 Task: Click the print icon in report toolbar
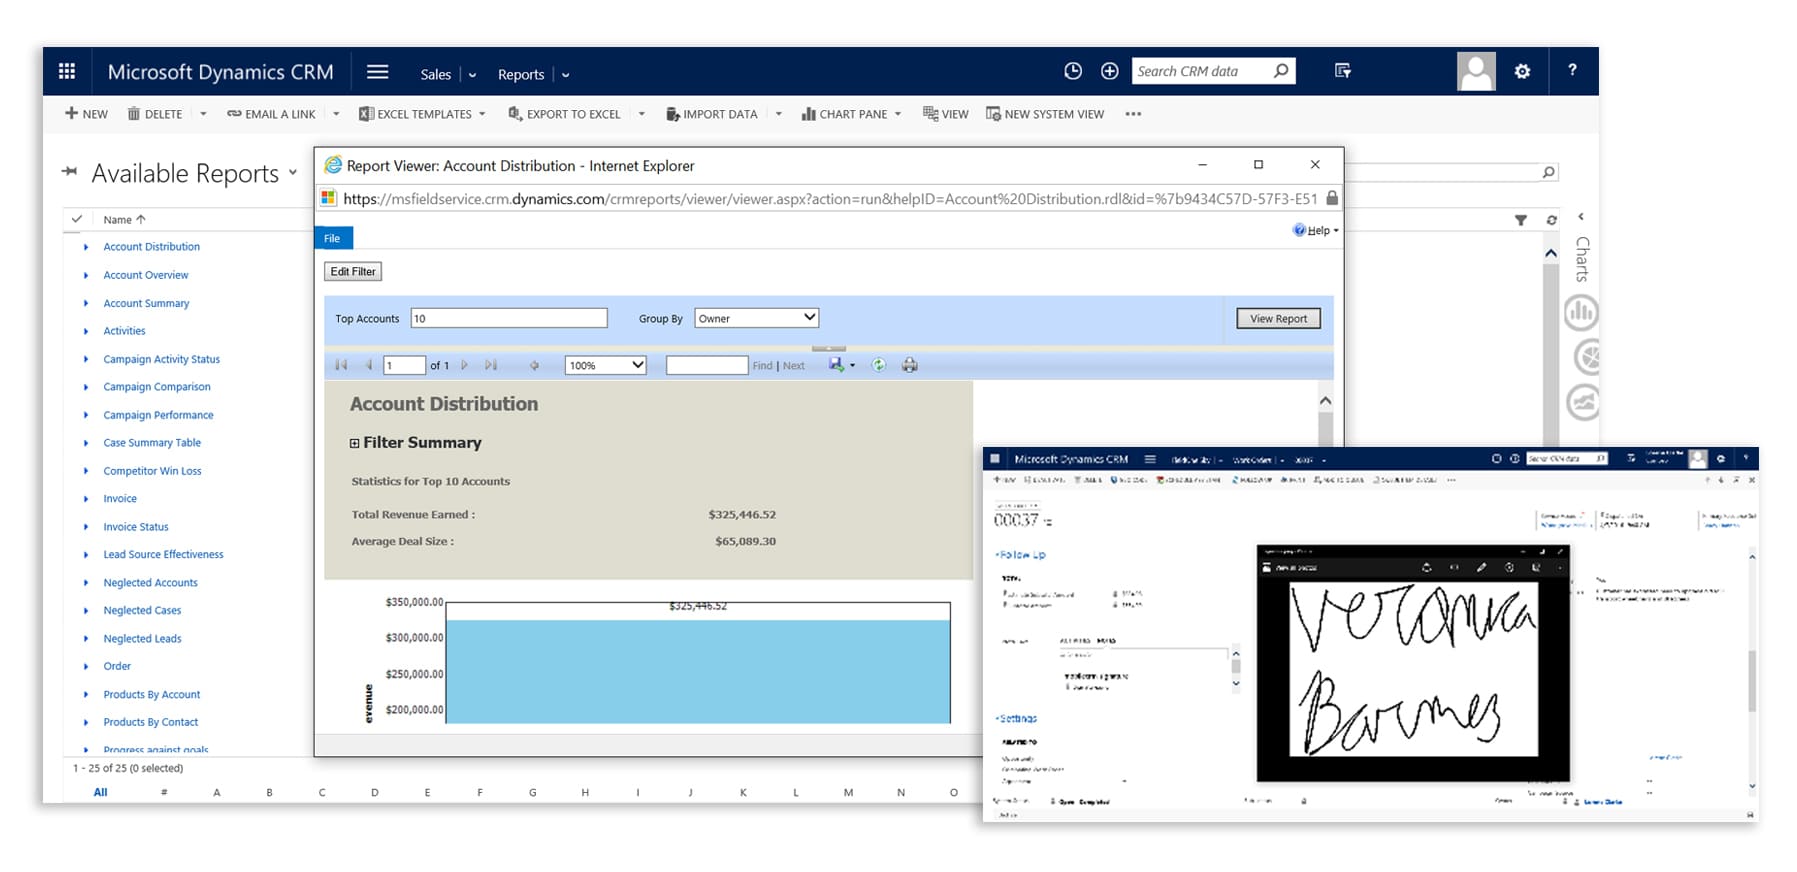[x=909, y=365]
